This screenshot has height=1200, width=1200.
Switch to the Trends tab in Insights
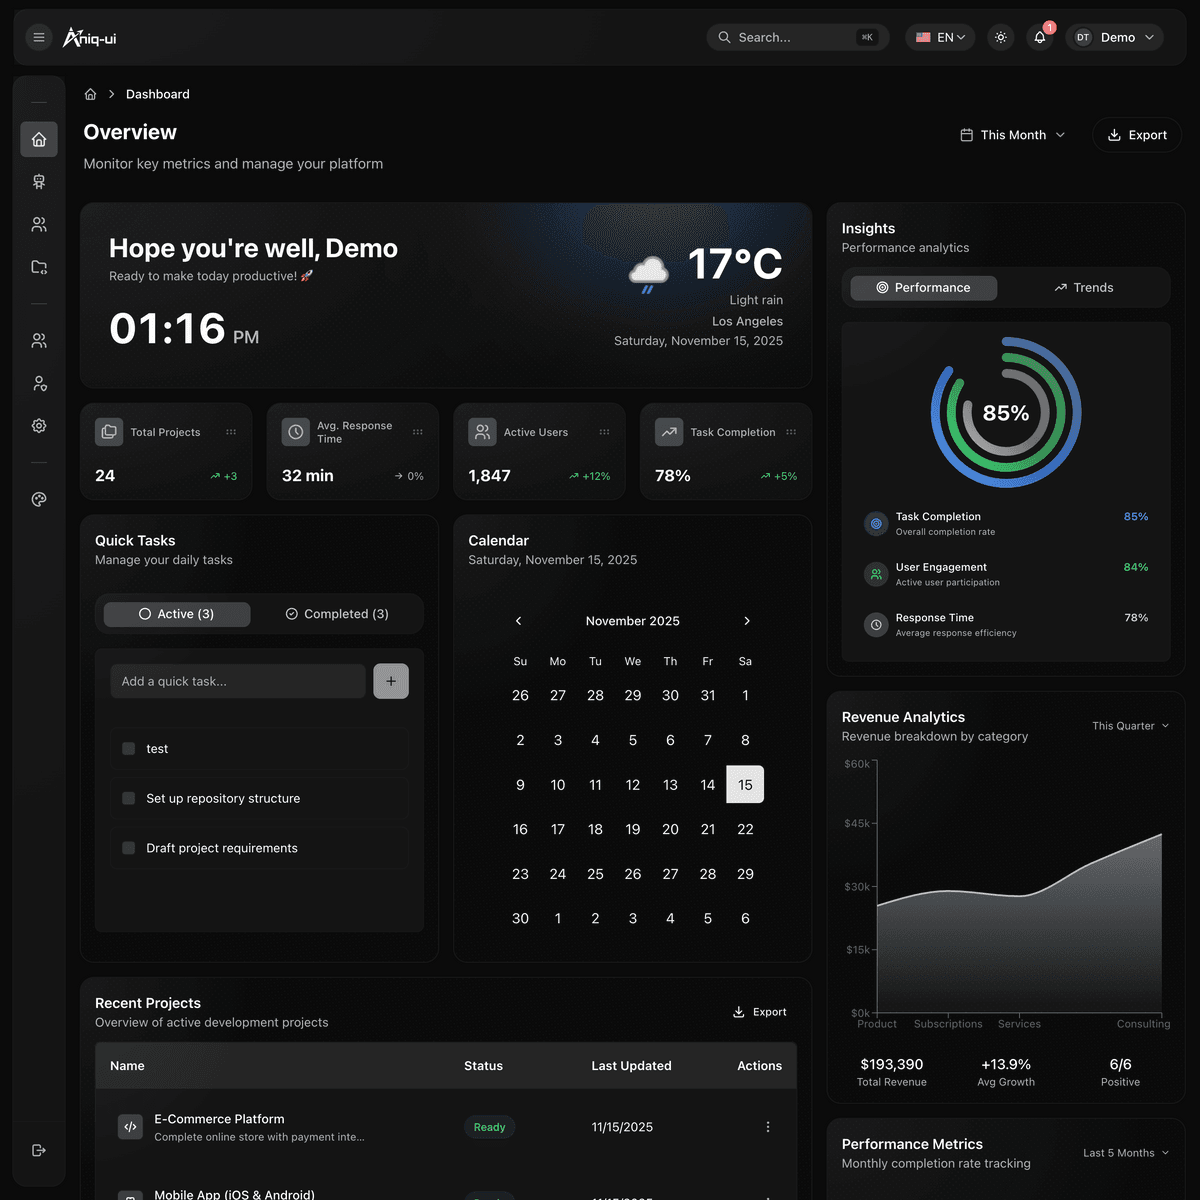[x=1083, y=288]
